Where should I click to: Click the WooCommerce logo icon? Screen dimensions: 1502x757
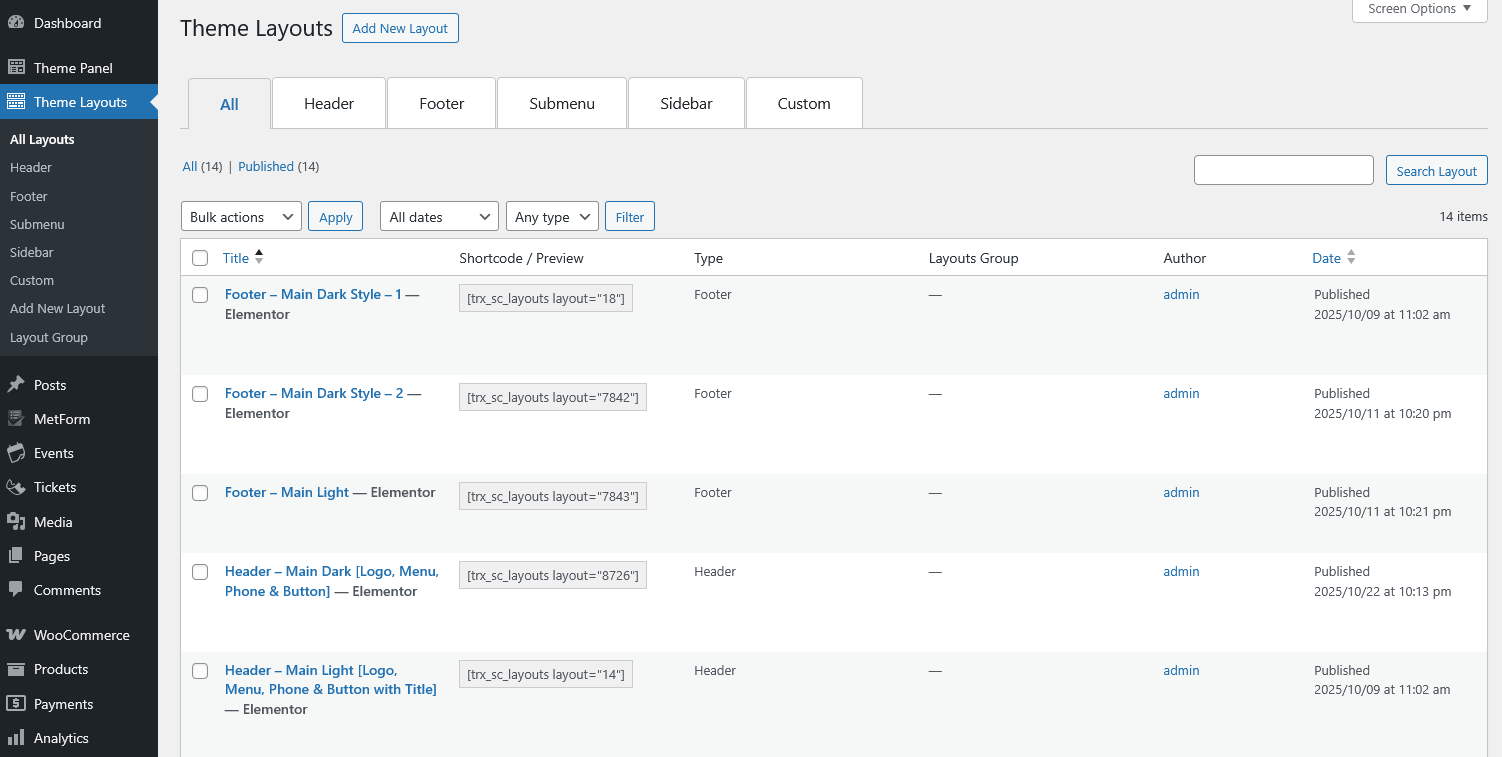click(x=16, y=635)
